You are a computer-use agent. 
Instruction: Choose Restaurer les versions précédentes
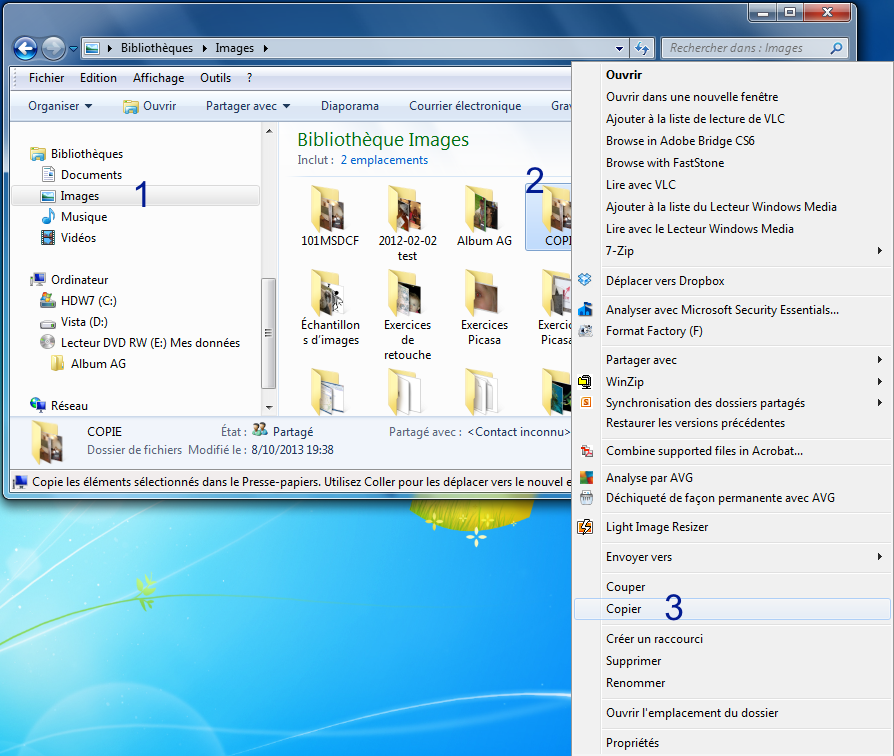point(732,423)
